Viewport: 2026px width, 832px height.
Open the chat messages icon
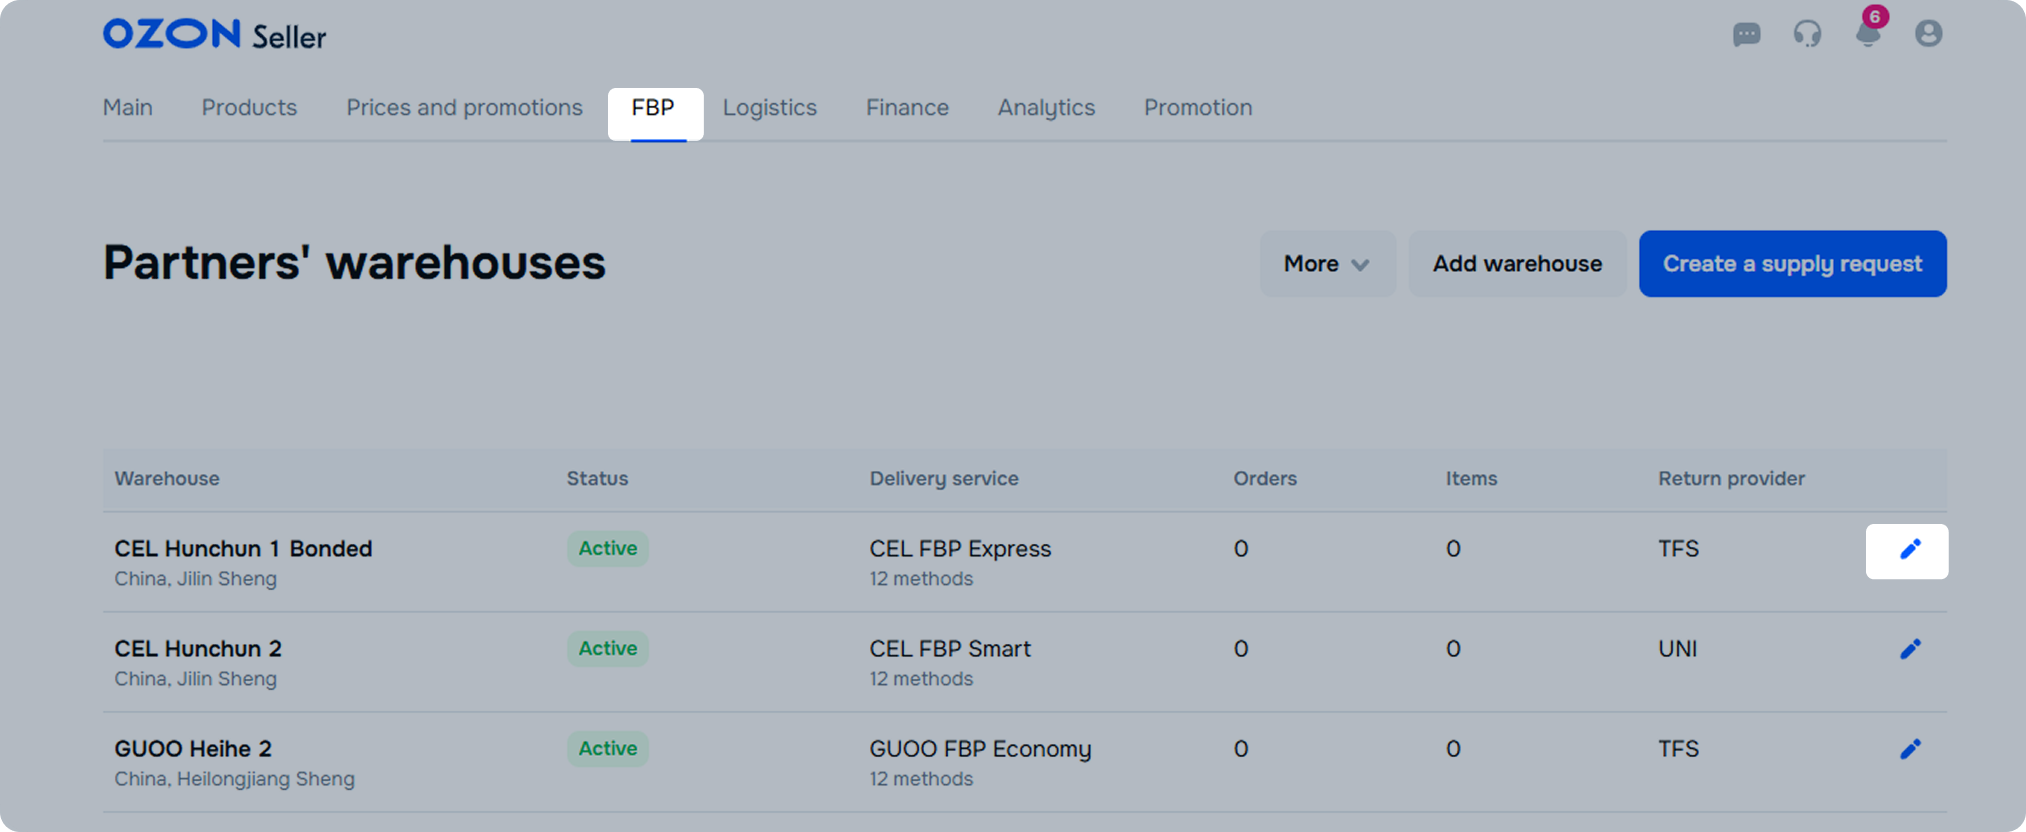click(1746, 35)
